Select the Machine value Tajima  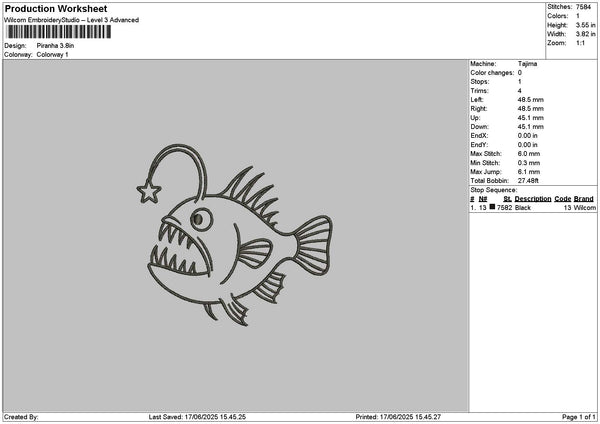coord(527,64)
